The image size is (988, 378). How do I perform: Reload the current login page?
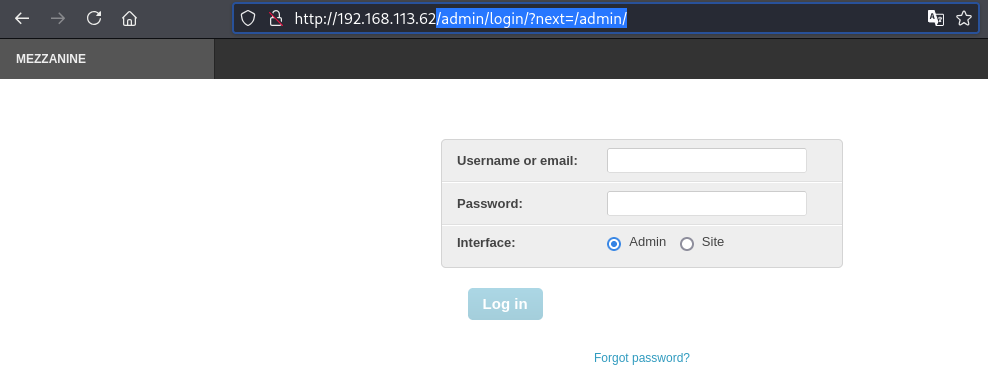pos(94,18)
